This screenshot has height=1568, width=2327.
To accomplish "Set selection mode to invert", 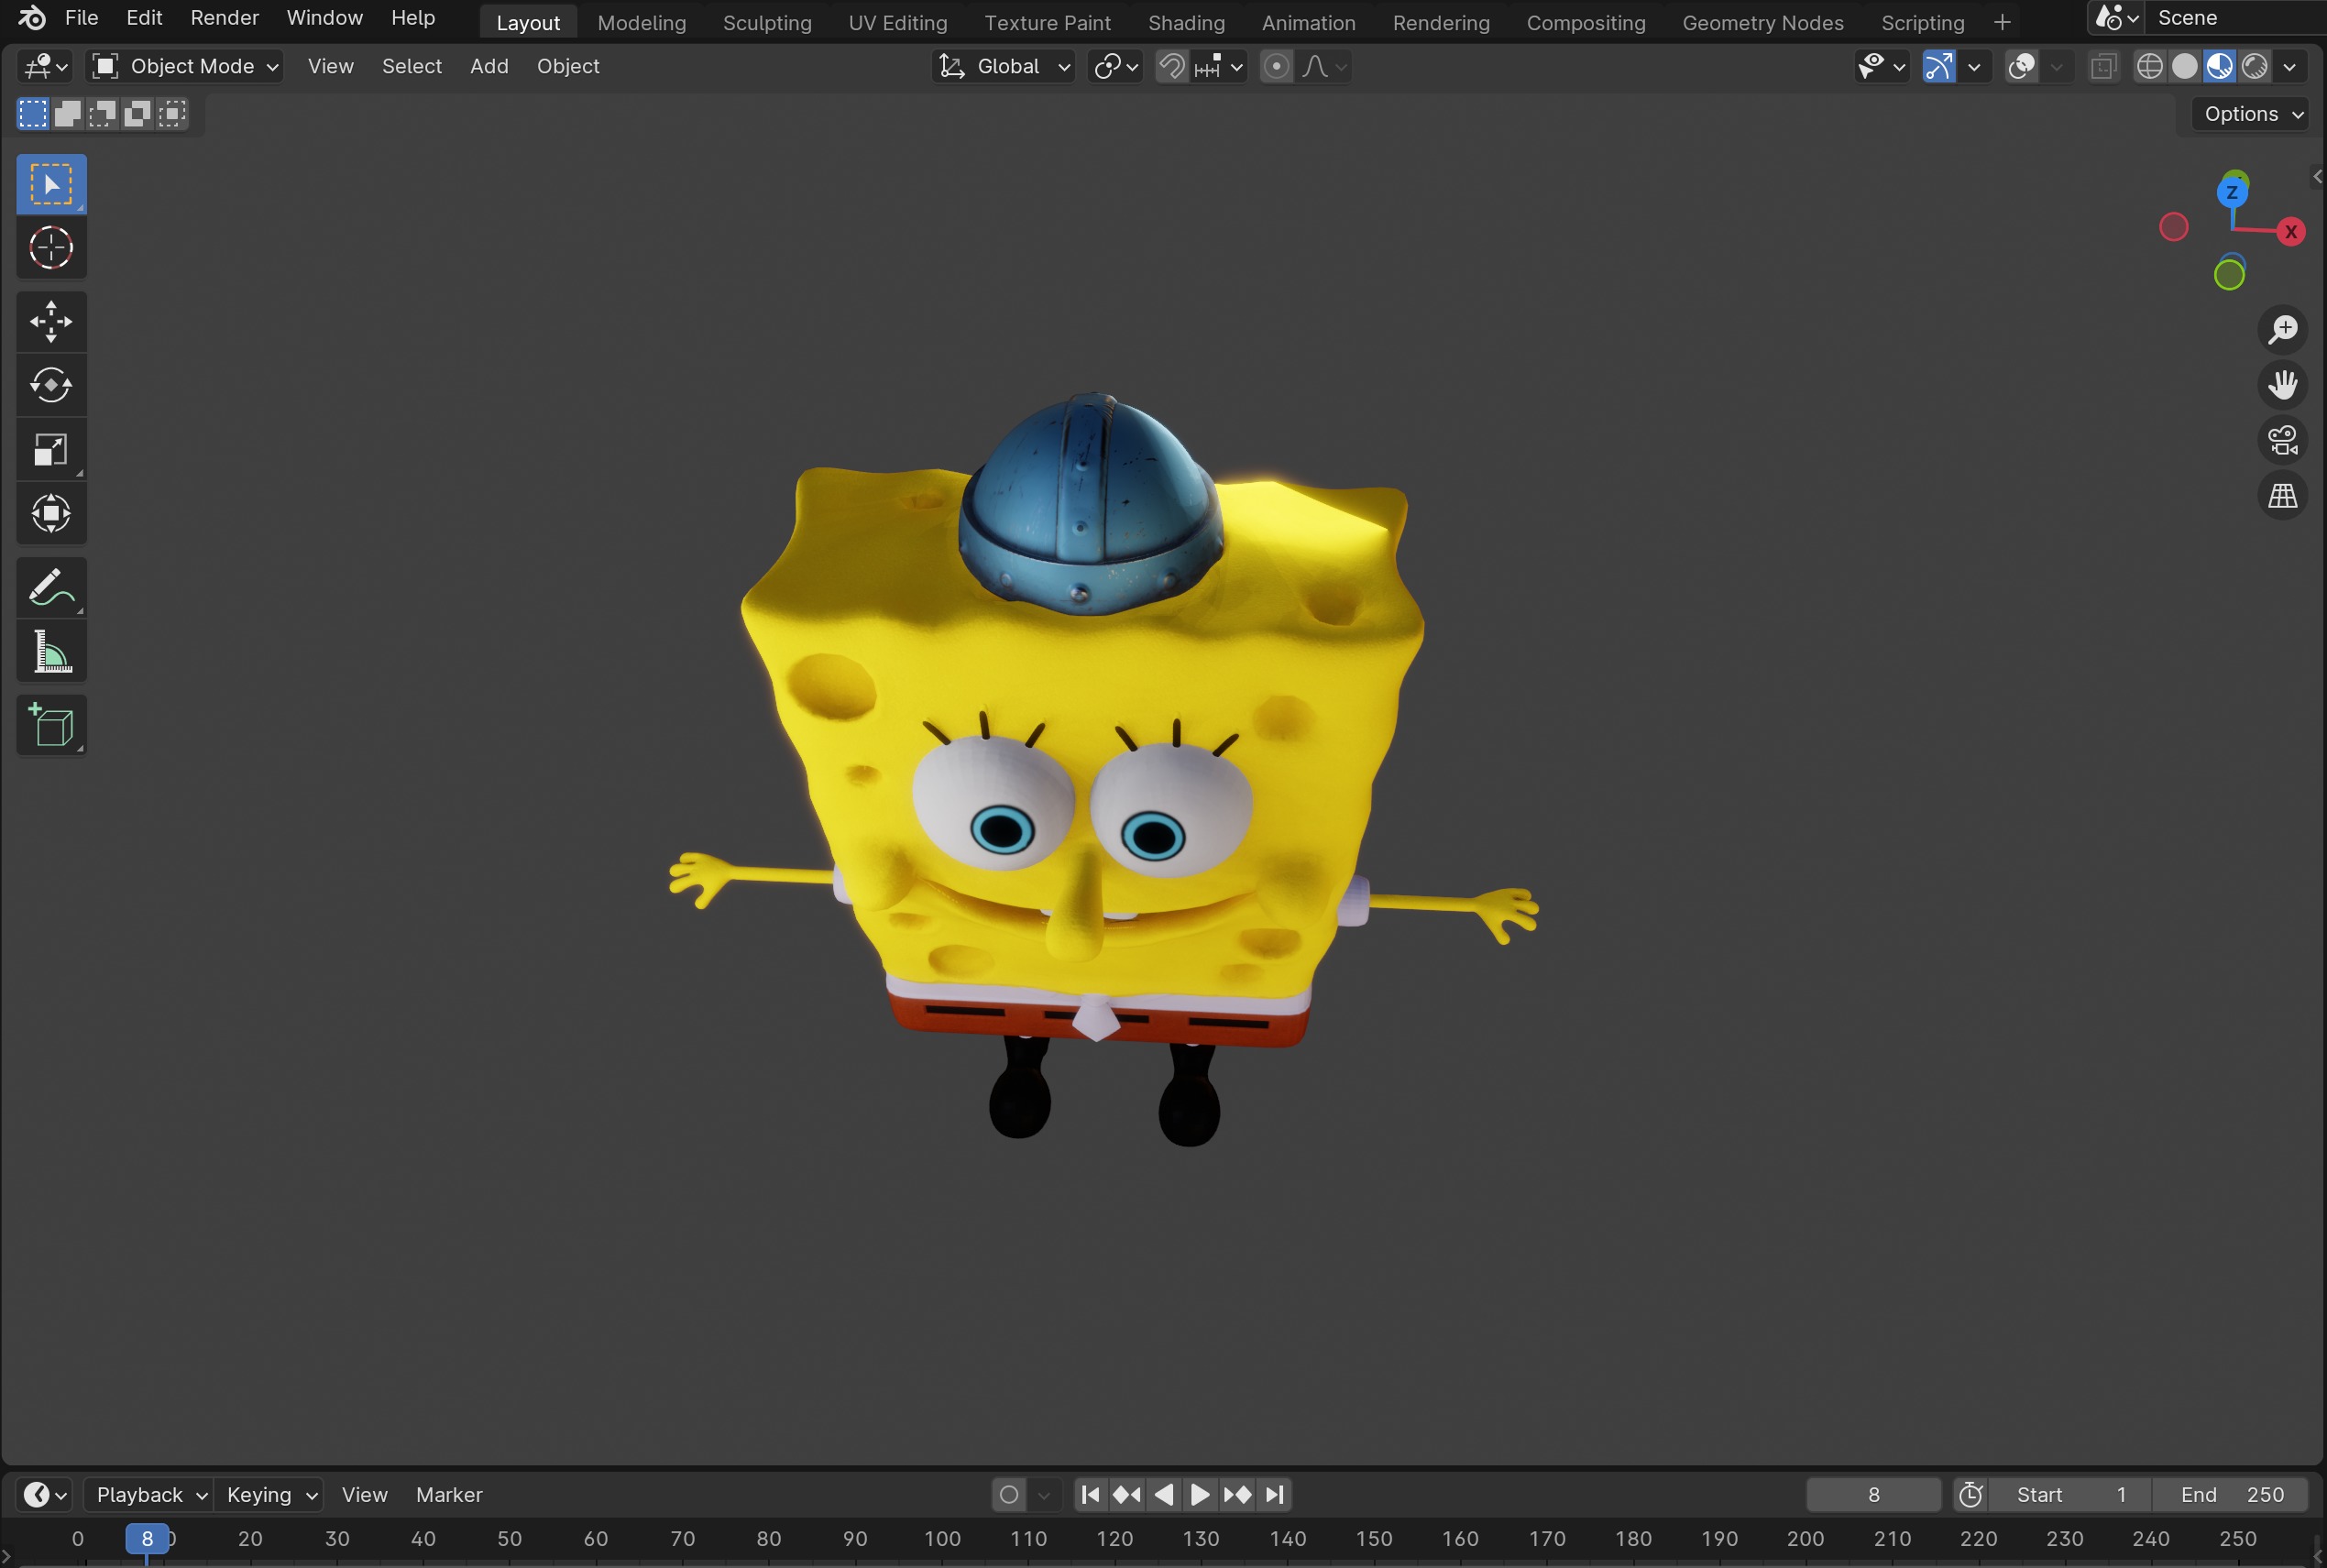I will click(138, 113).
